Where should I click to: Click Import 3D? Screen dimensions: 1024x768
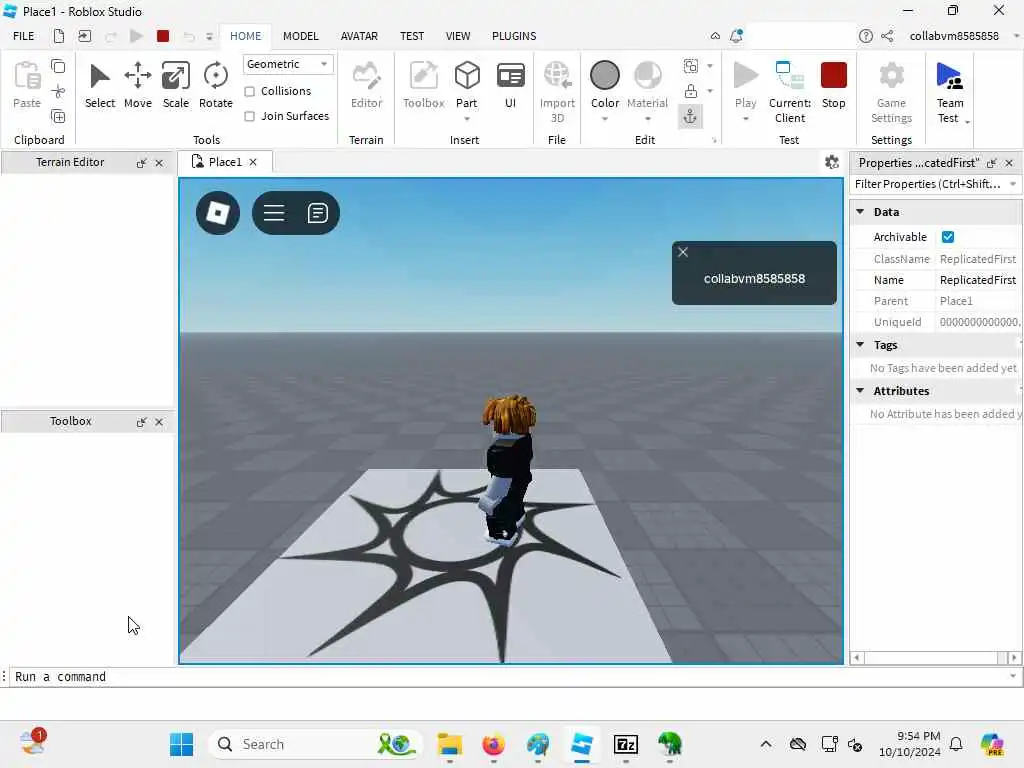557,91
